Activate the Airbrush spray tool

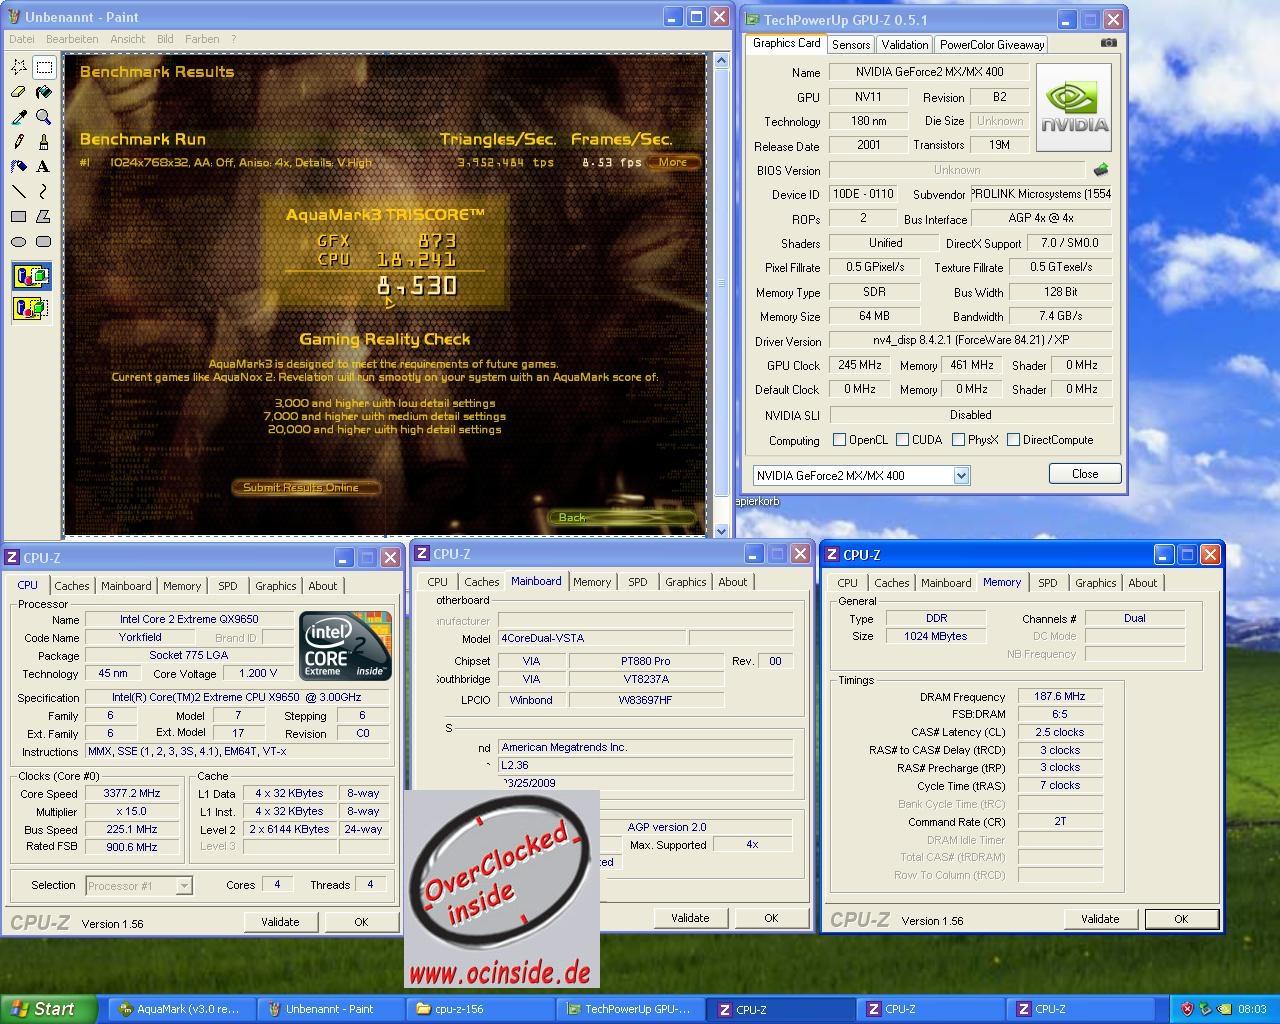pos(19,167)
